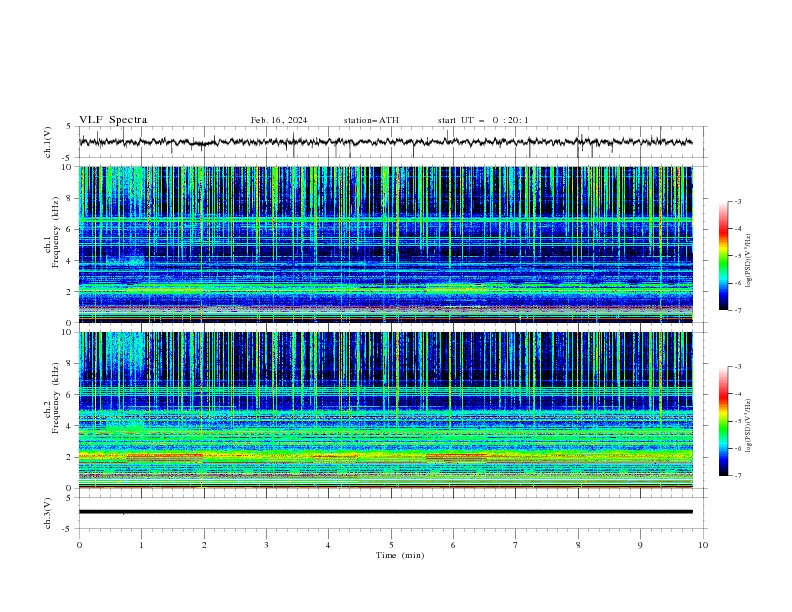Image resolution: width=792 pixels, height=612 pixels.
Task: Click the 'start UT = 0 :20: 1' text
Action: coord(483,120)
